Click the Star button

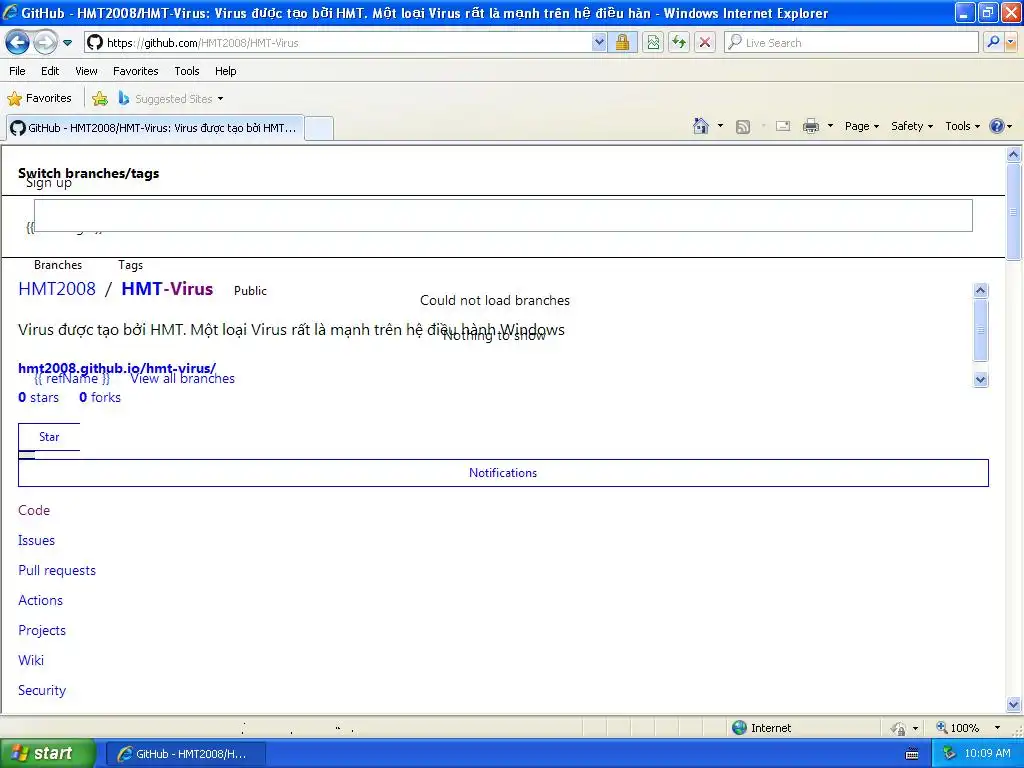49,437
